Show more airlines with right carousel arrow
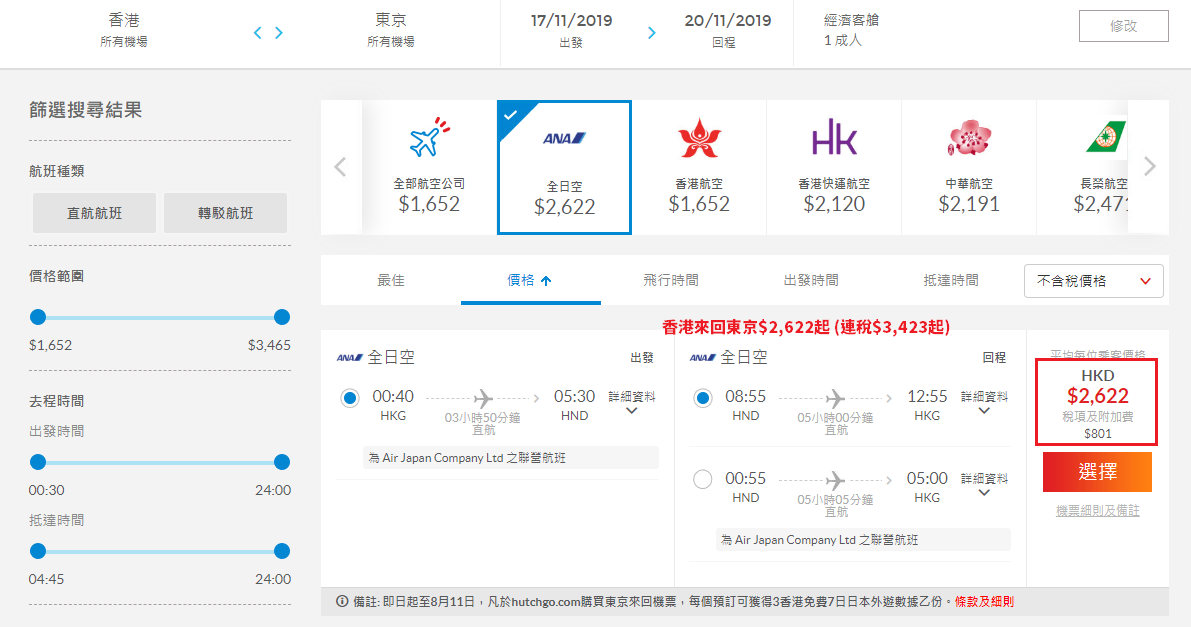The width and height of the screenshot is (1191, 627). 1150,166
